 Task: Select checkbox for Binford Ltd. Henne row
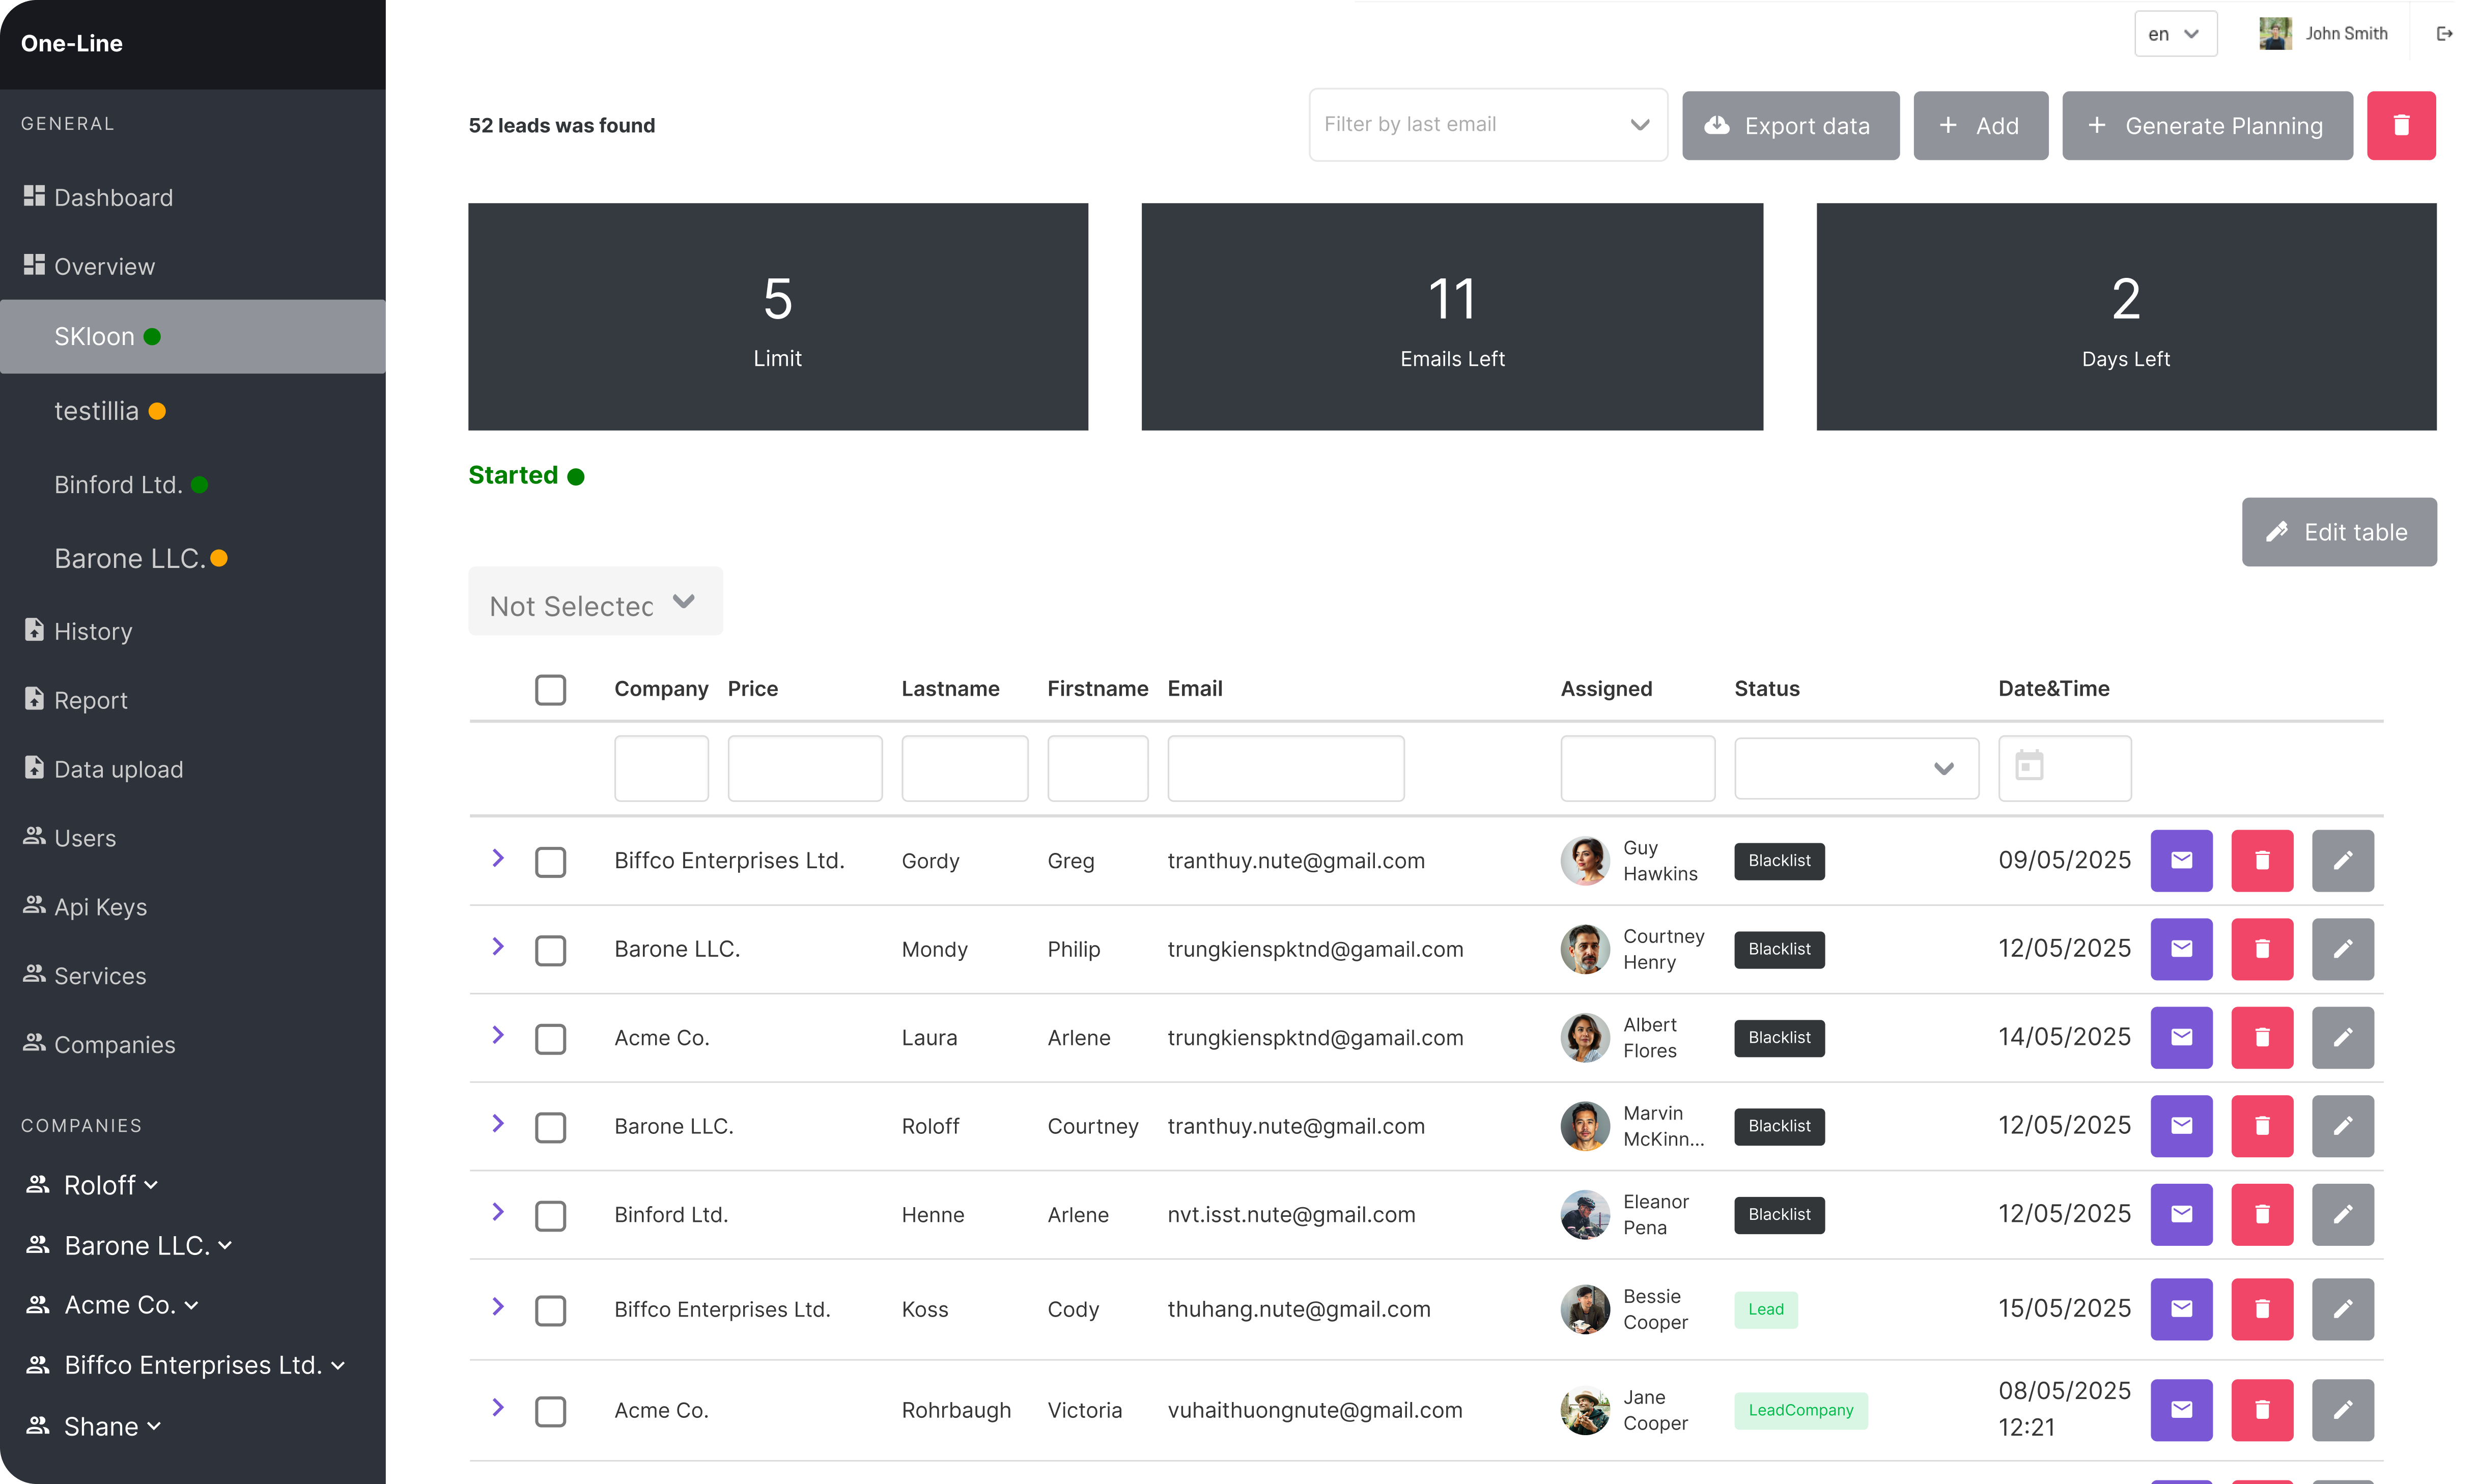(x=550, y=1215)
